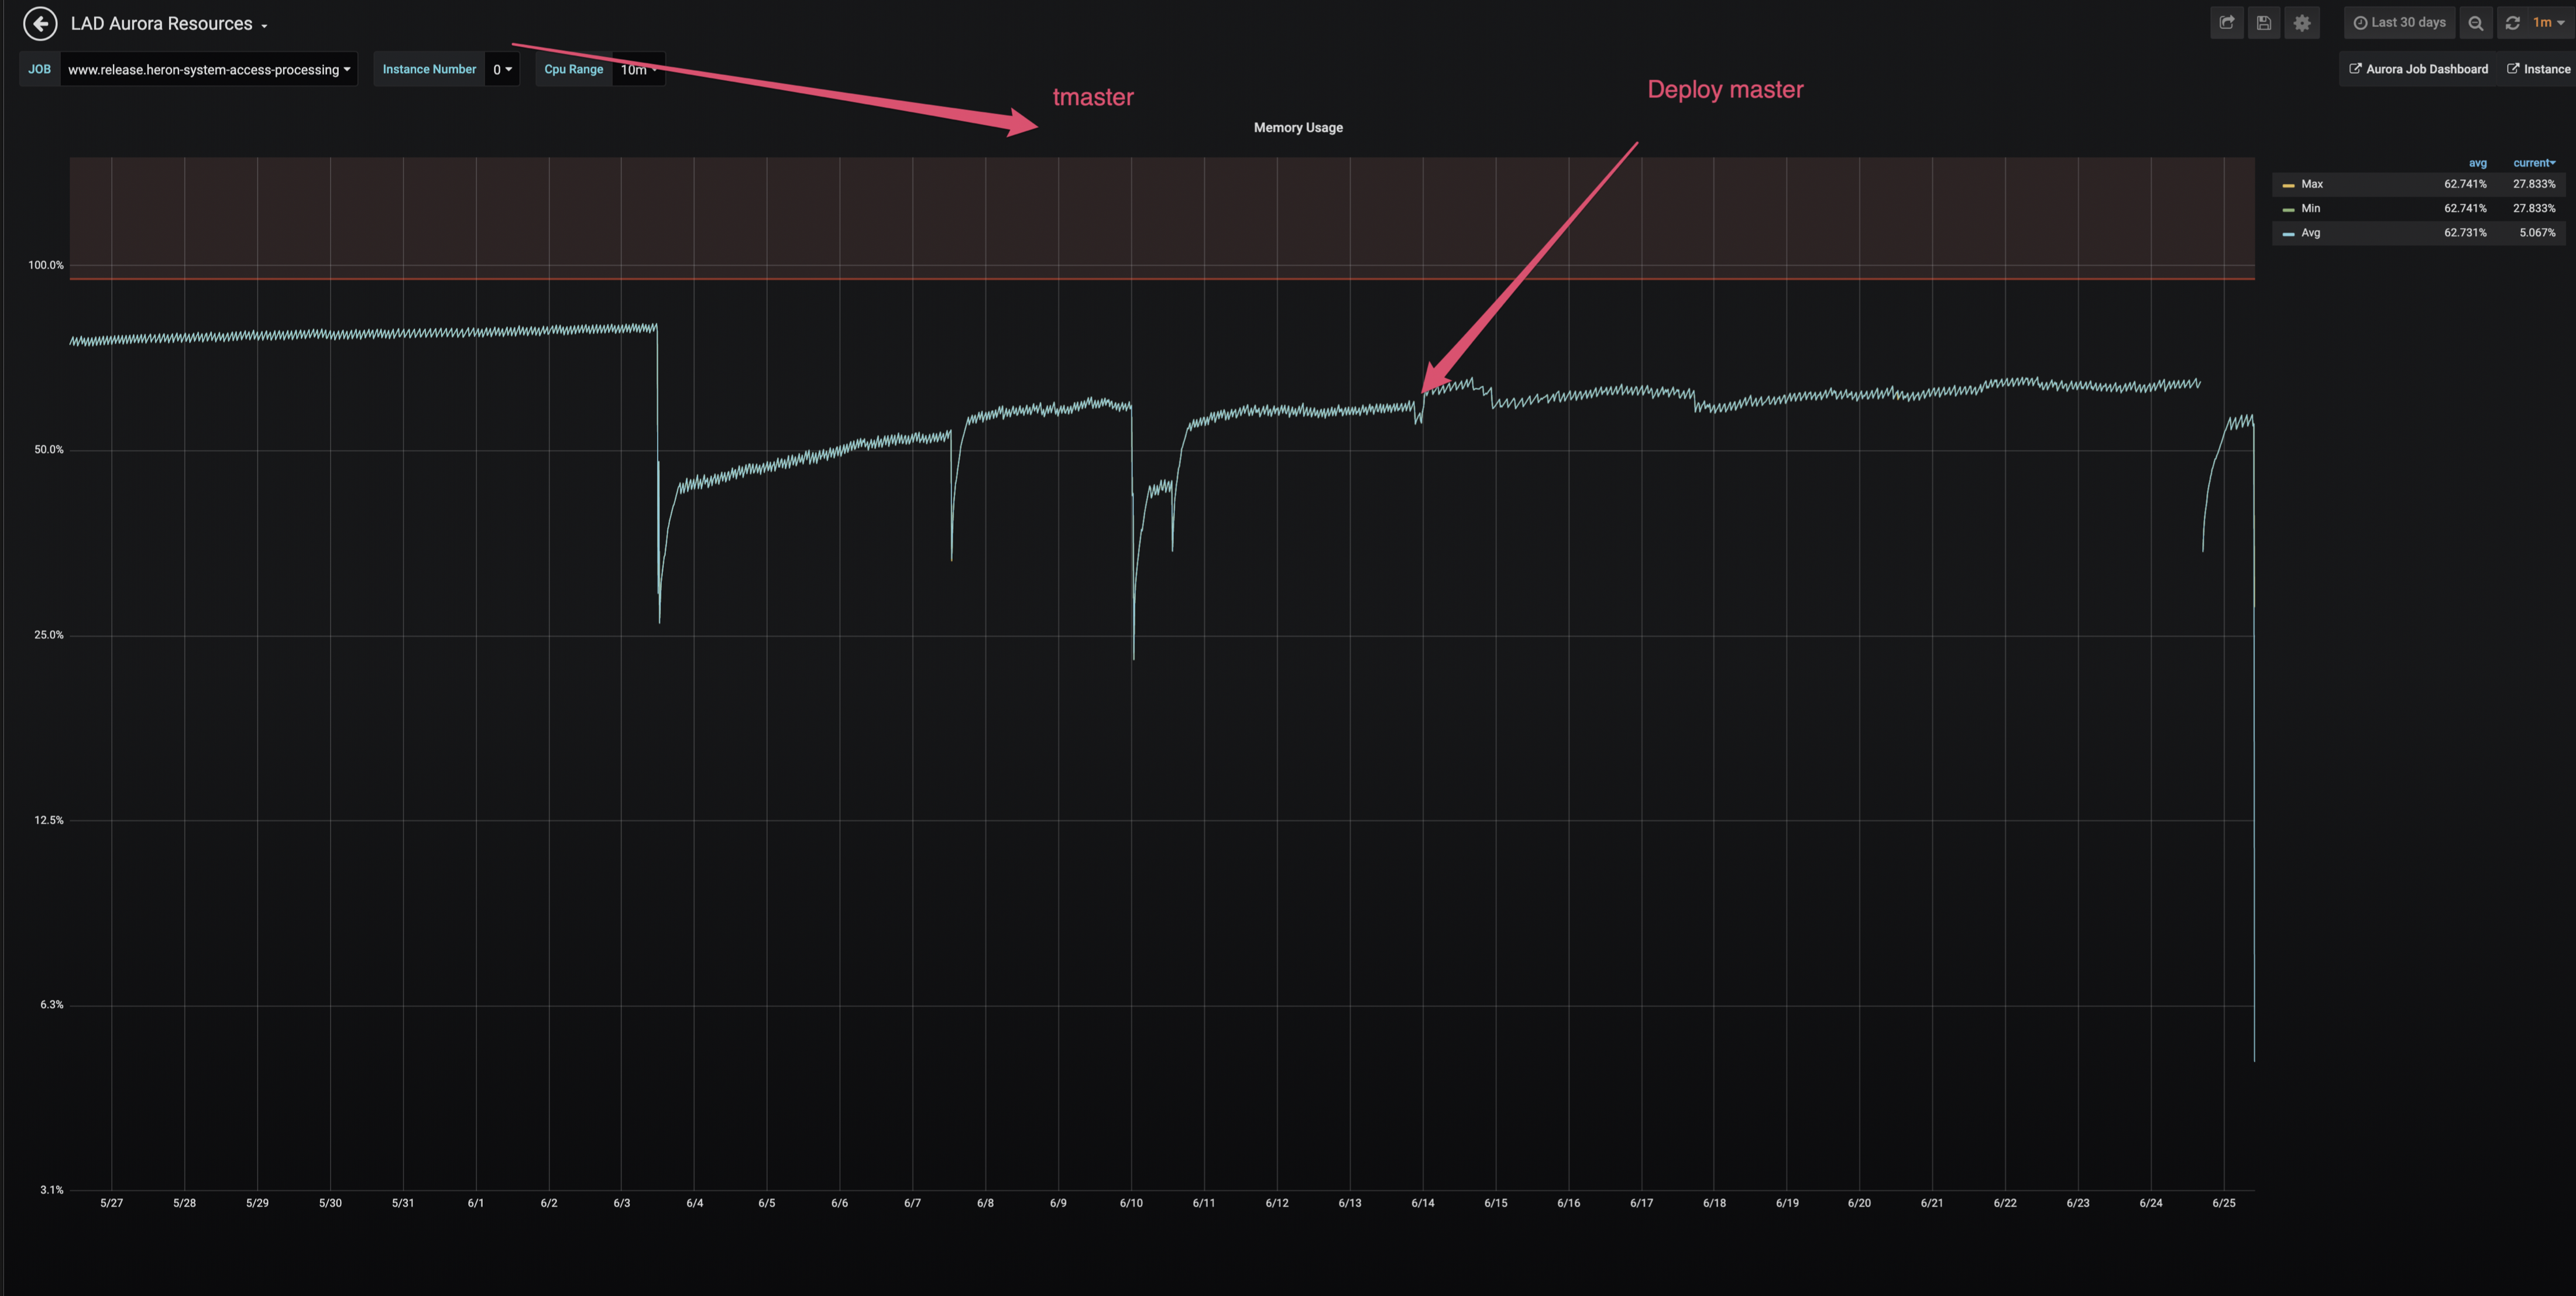Open the Instance Number dropdown
The width and height of the screenshot is (2576, 1296).
coord(502,69)
